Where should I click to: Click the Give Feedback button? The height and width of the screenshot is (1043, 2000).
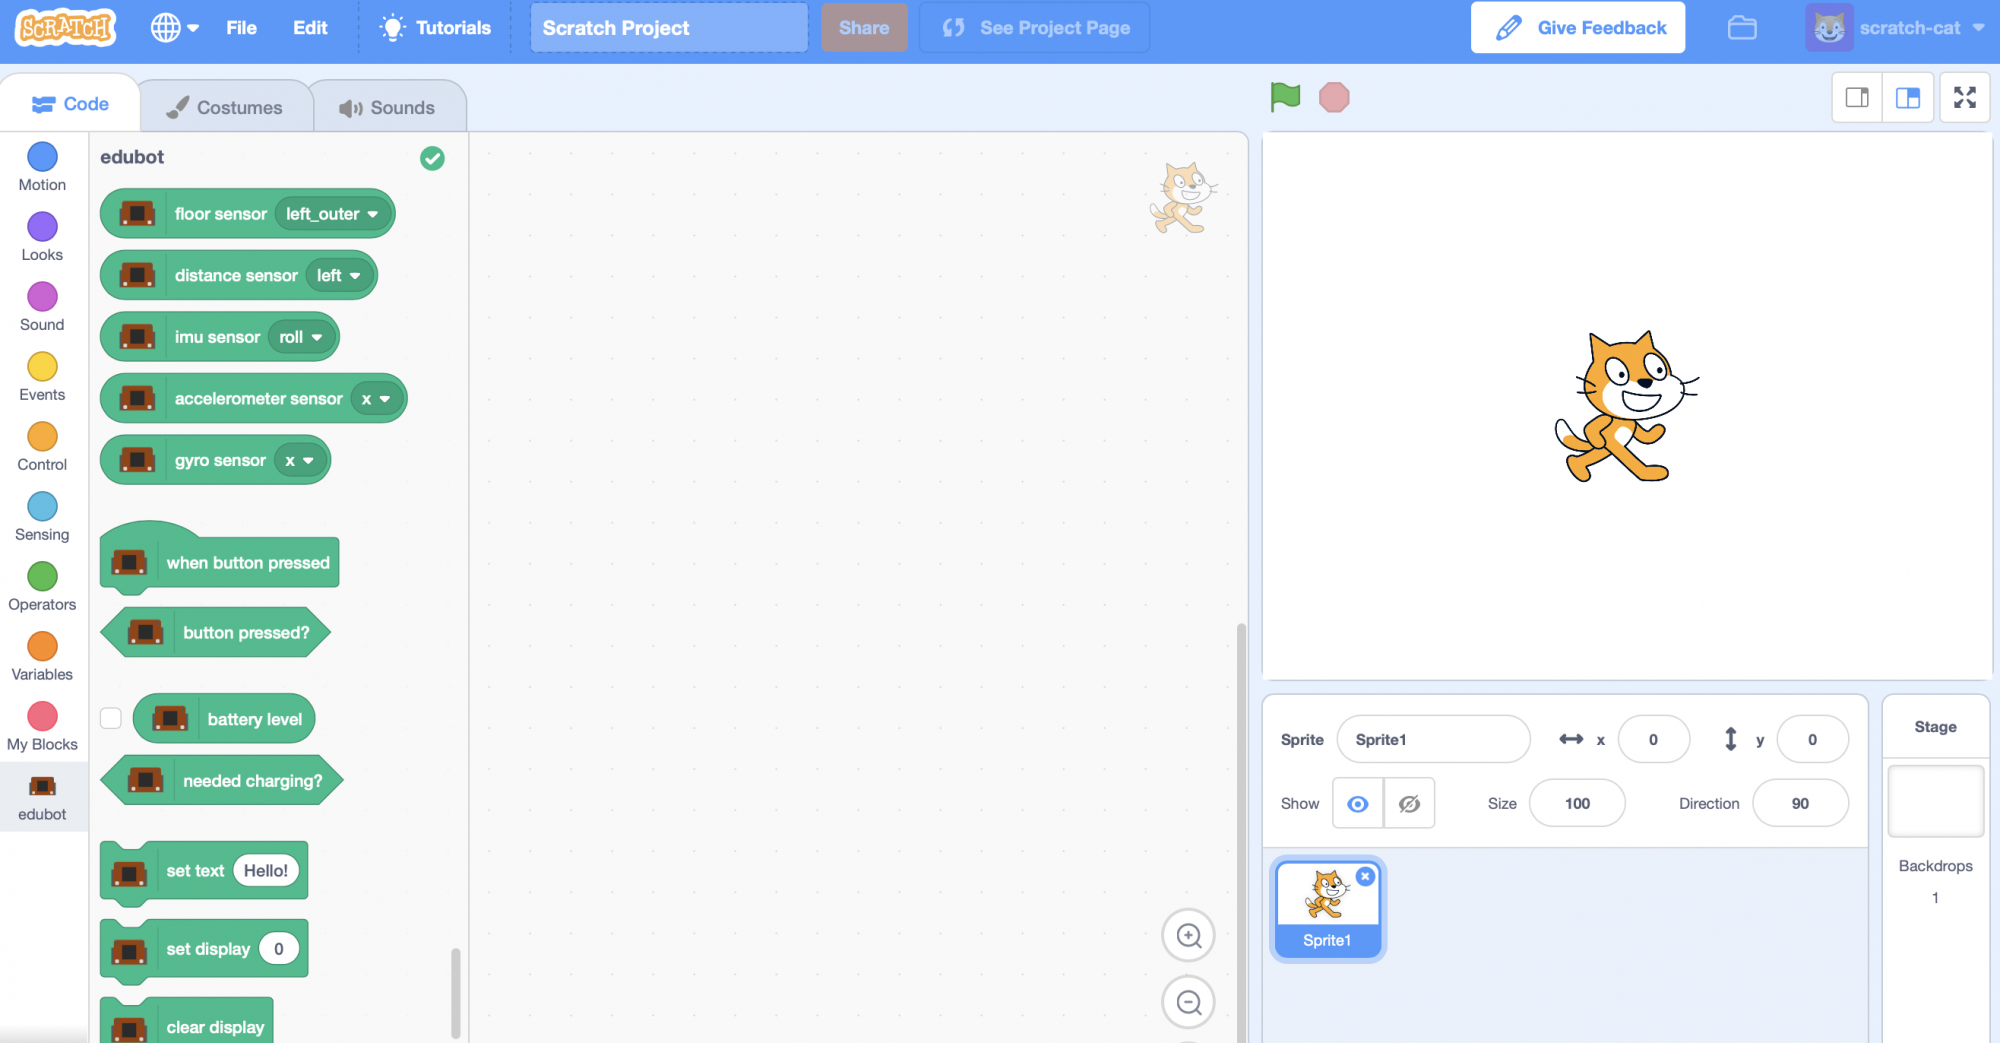coord(1577,28)
